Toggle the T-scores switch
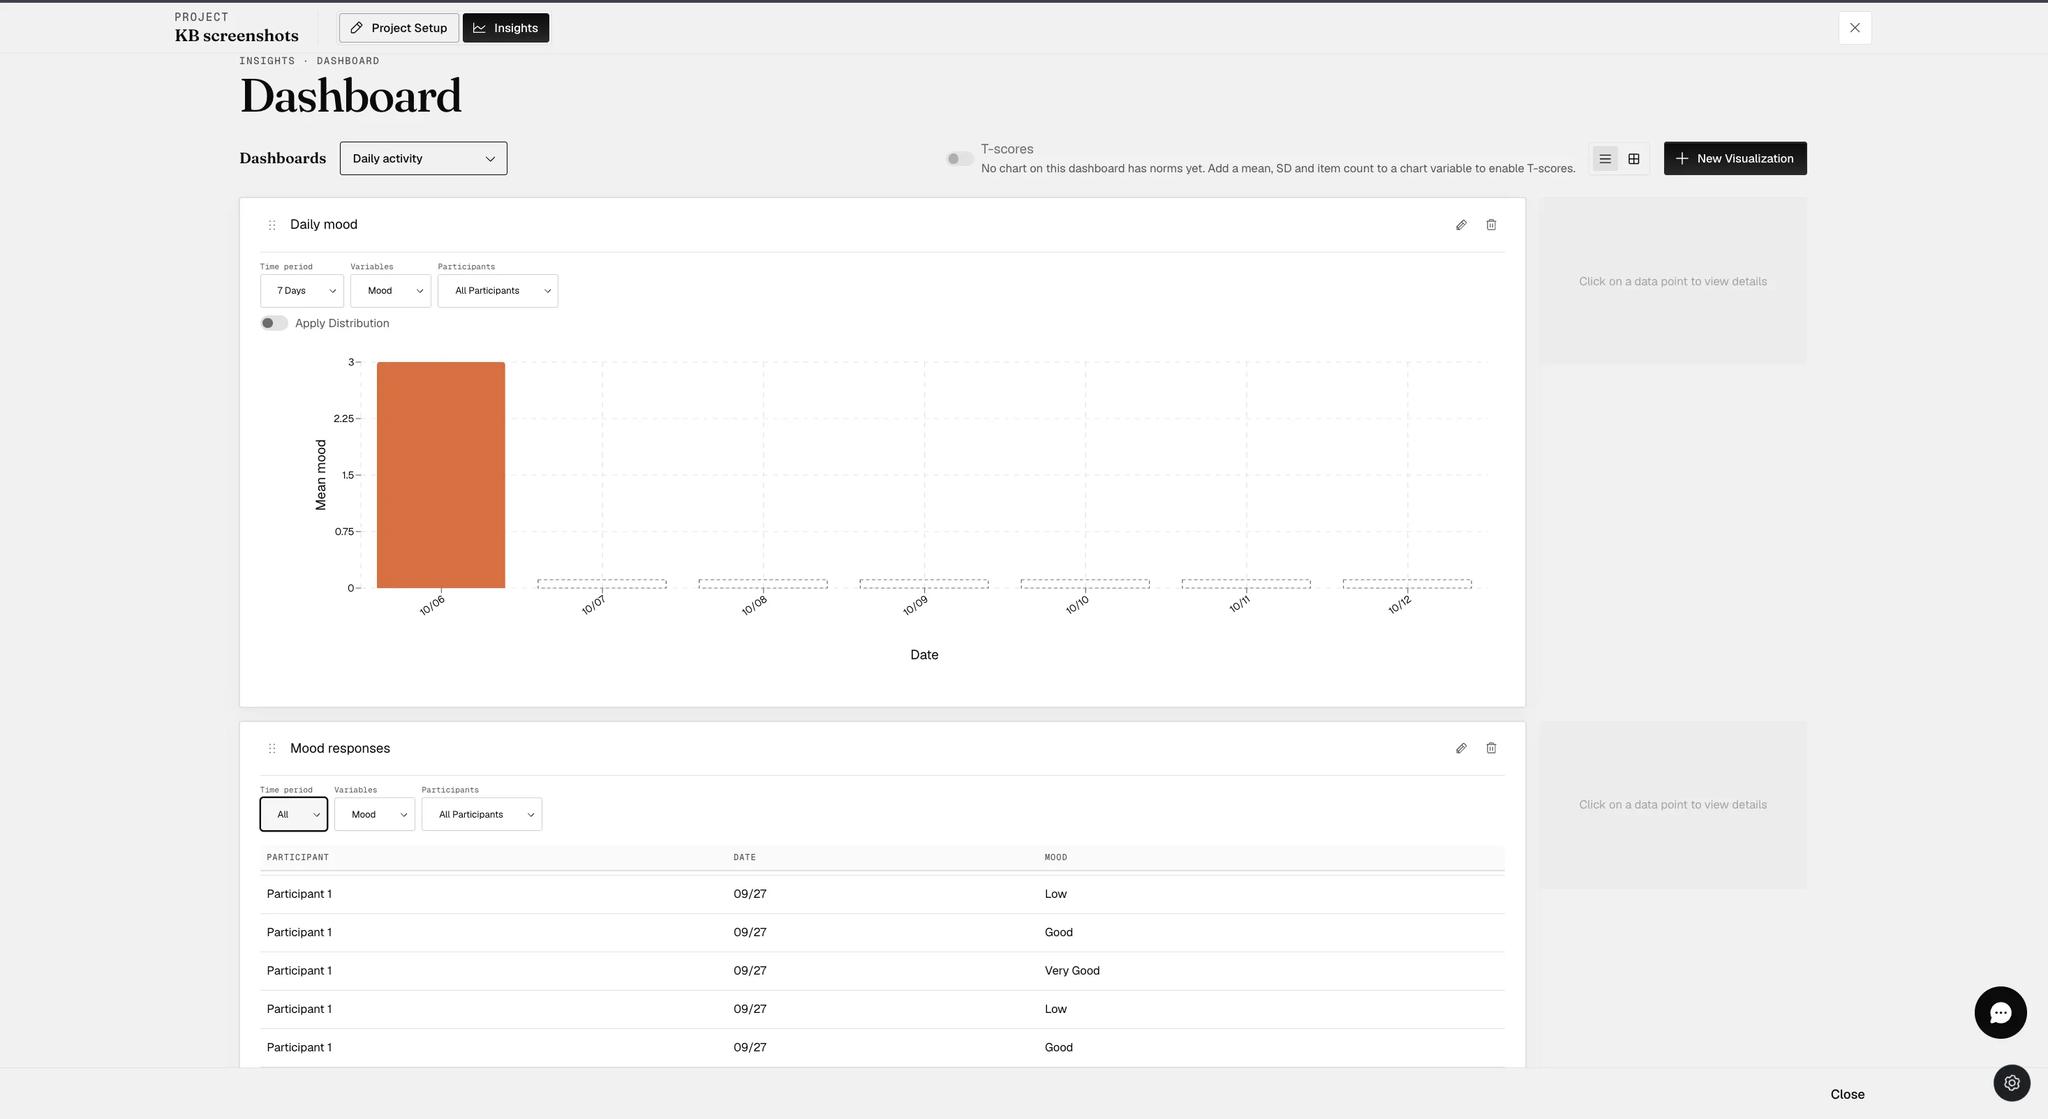Image resolution: width=2048 pixels, height=1119 pixels. (x=960, y=159)
